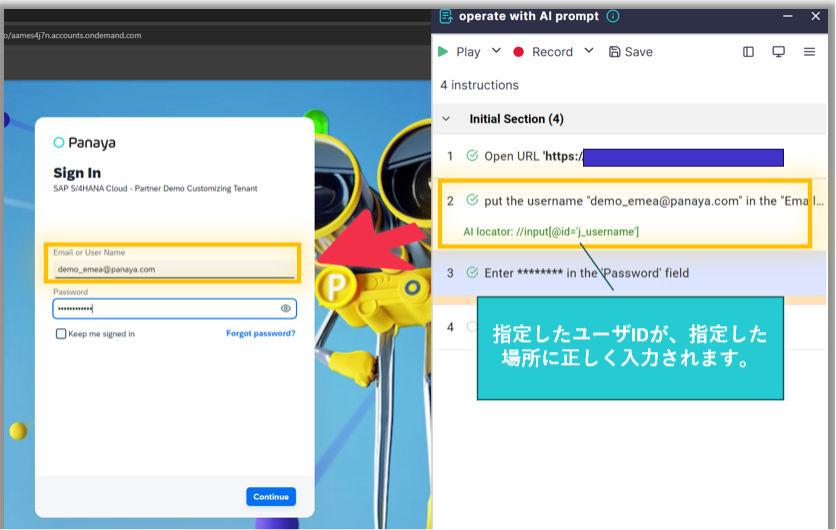Open the Record options dropdown arrow
The image size is (836, 530).
589,51
